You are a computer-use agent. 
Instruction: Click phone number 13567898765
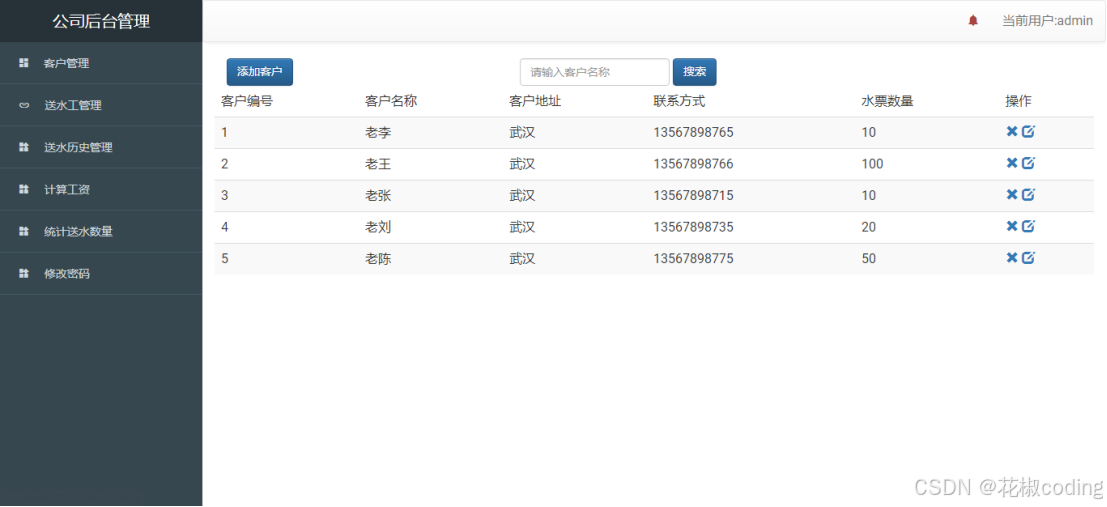click(693, 132)
